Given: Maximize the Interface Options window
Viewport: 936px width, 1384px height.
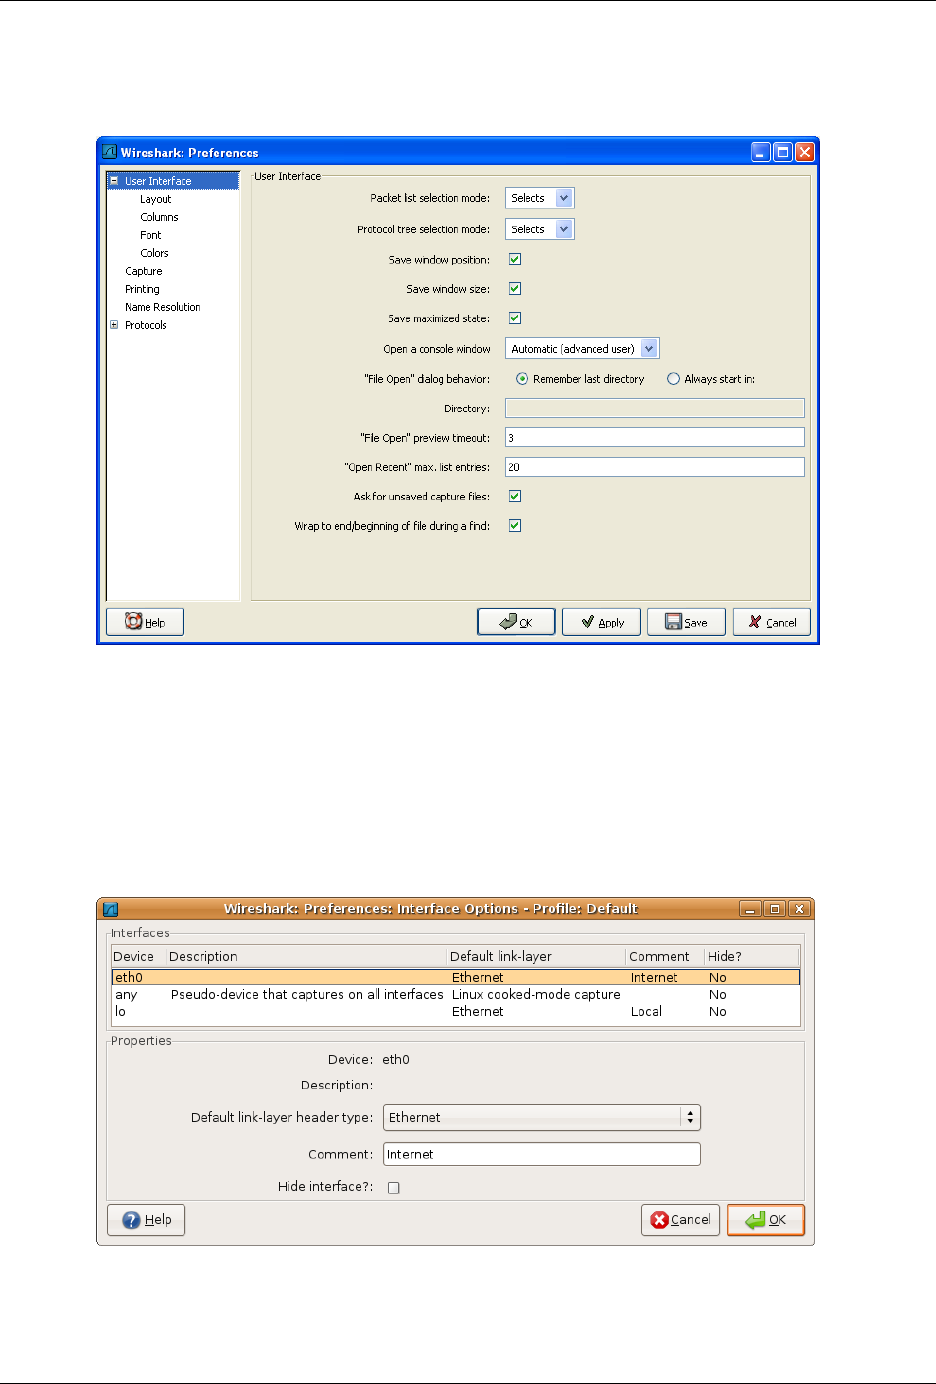Looking at the screenshot, I should pos(774,909).
